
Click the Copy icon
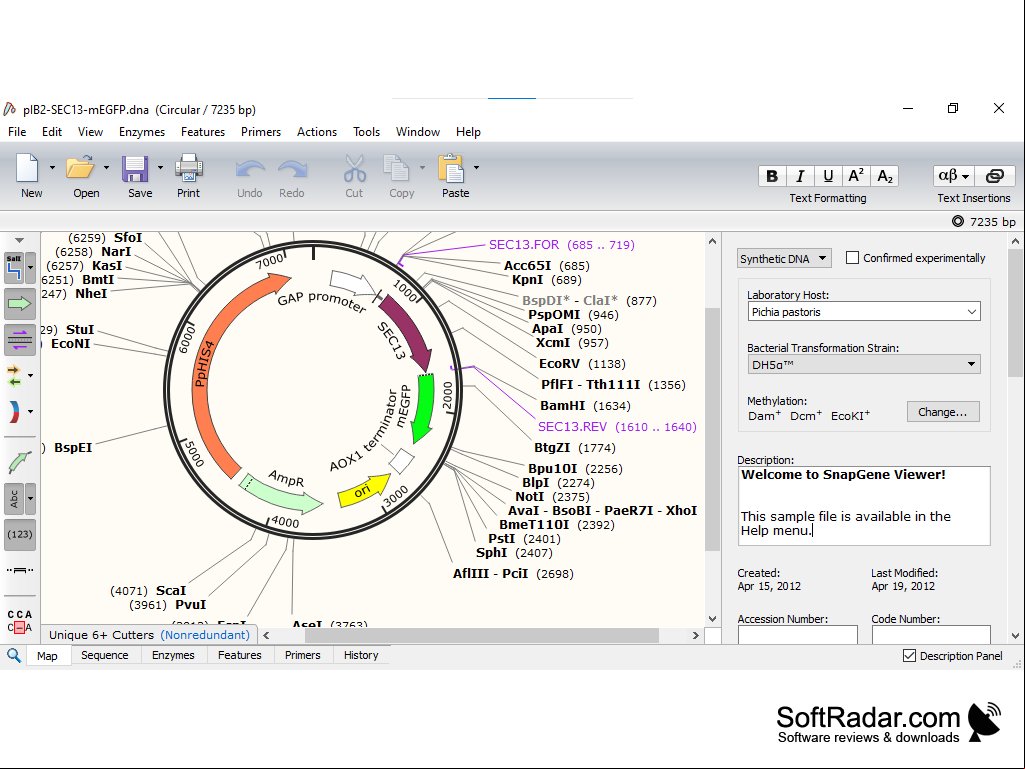(x=396, y=168)
